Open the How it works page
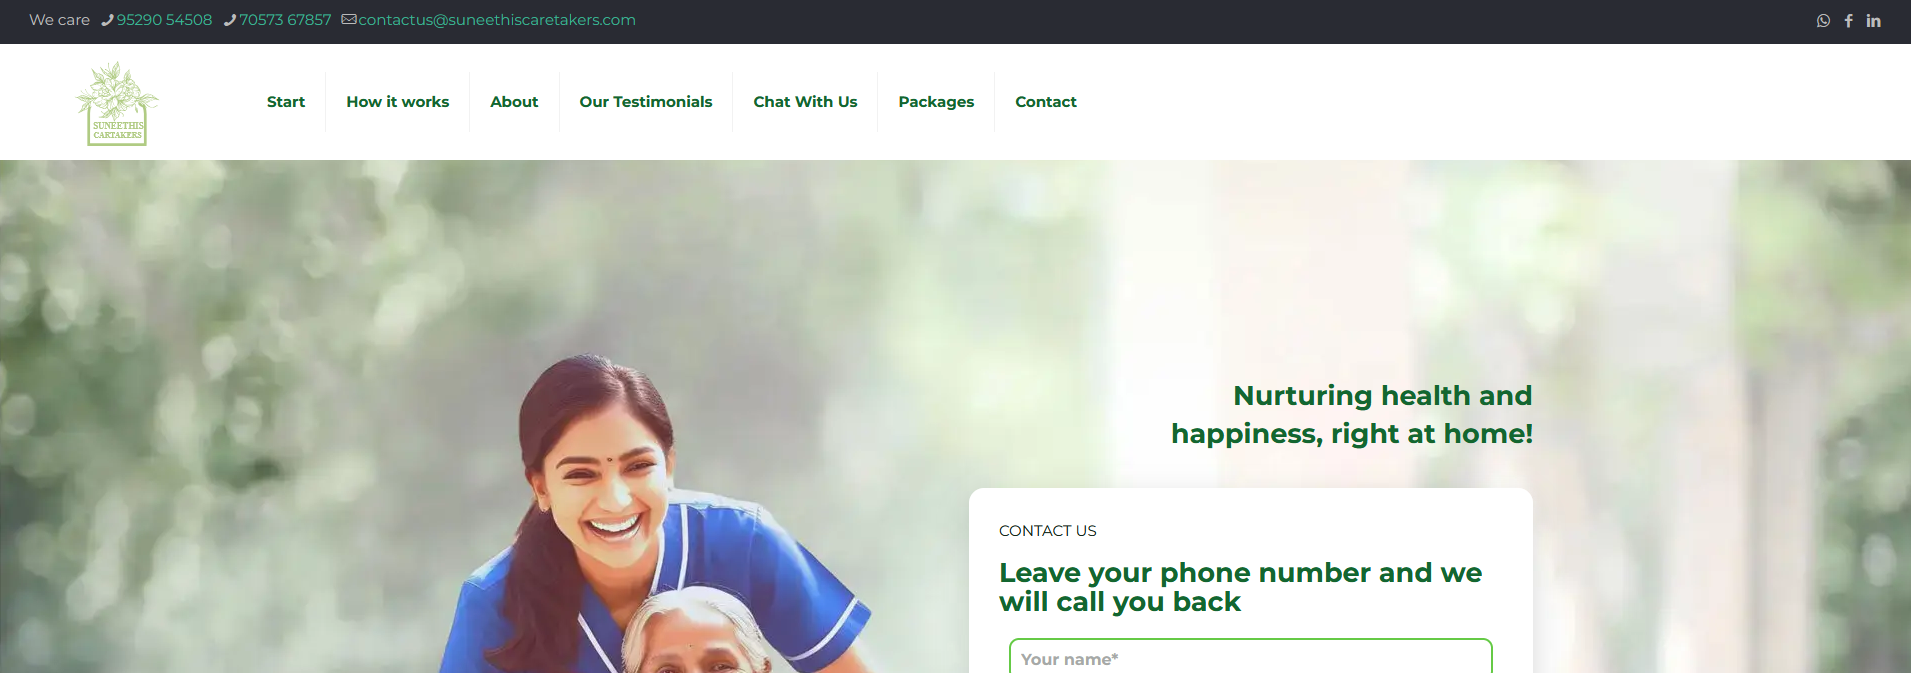The height and width of the screenshot is (673, 1911). click(398, 102)
